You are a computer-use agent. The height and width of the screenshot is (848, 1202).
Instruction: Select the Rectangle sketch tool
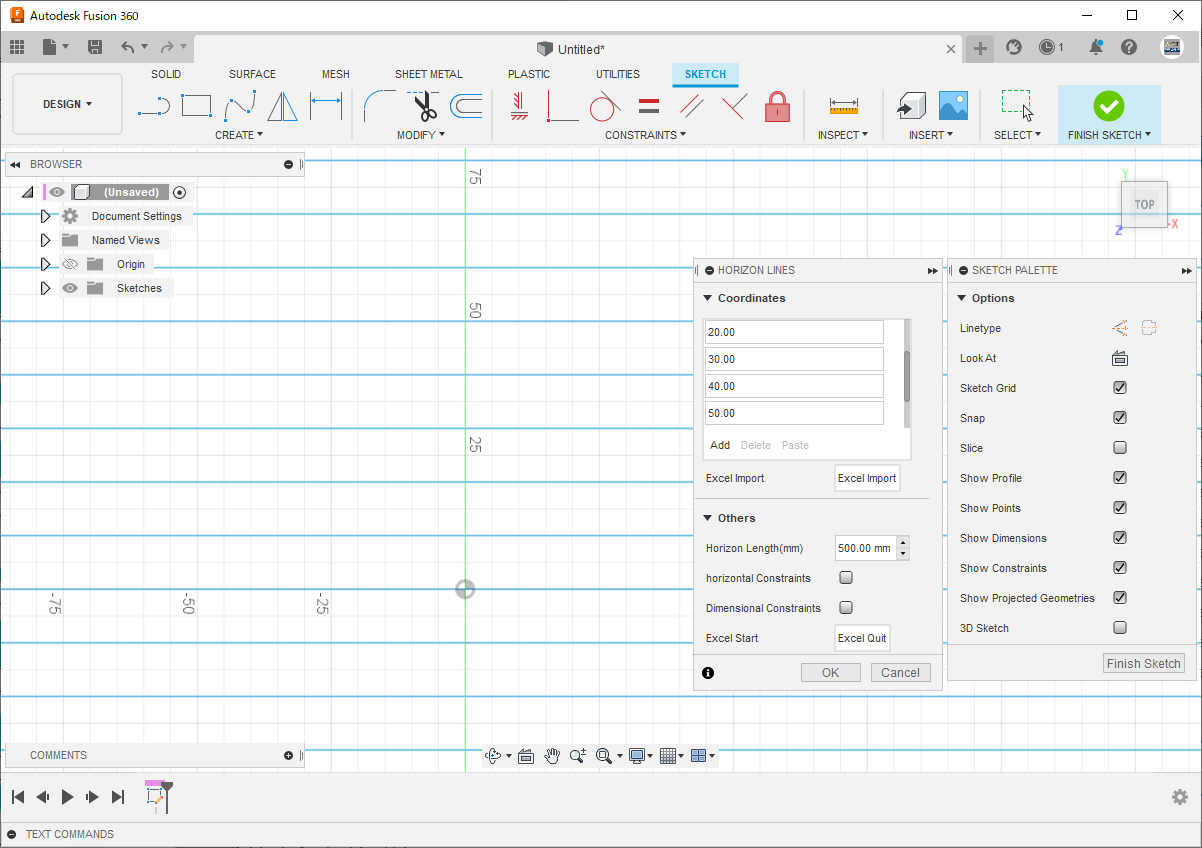197,105
